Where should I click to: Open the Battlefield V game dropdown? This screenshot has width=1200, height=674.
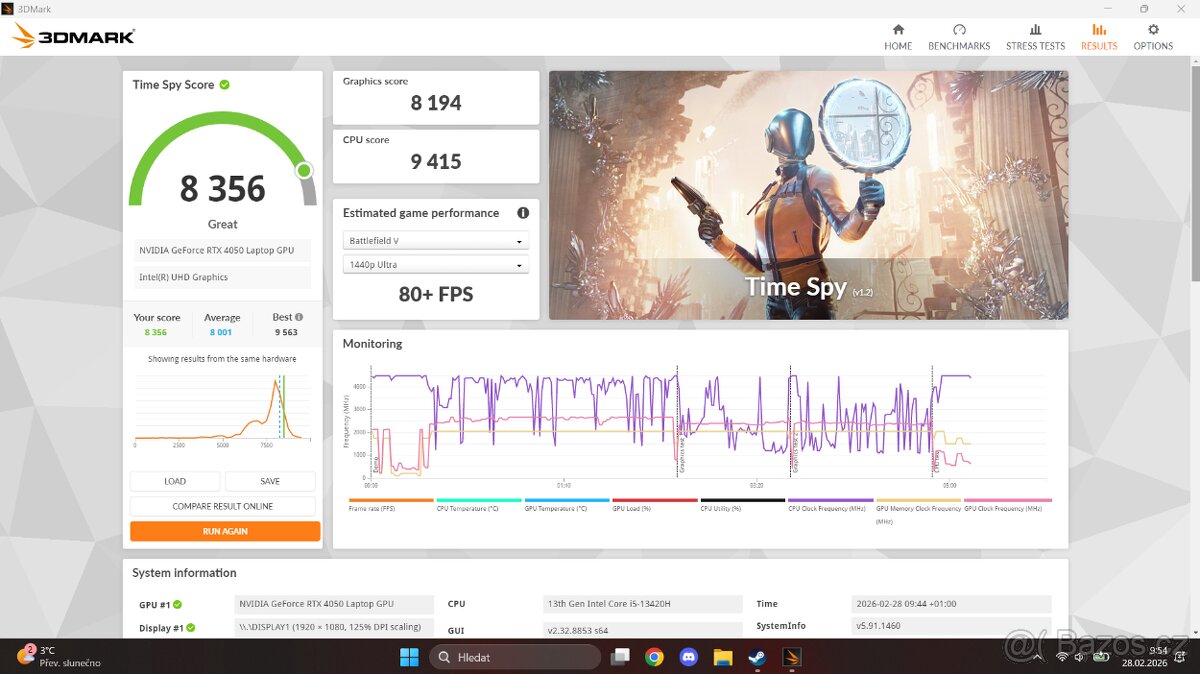click(435, 240)
